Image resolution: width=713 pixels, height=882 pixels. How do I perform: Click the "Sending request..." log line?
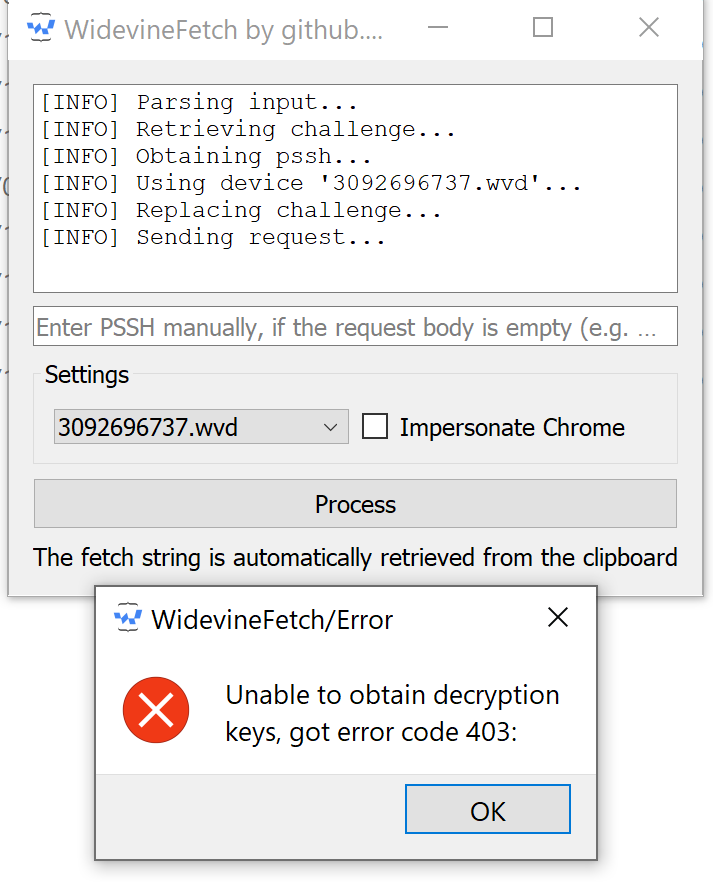coord(212,238)
